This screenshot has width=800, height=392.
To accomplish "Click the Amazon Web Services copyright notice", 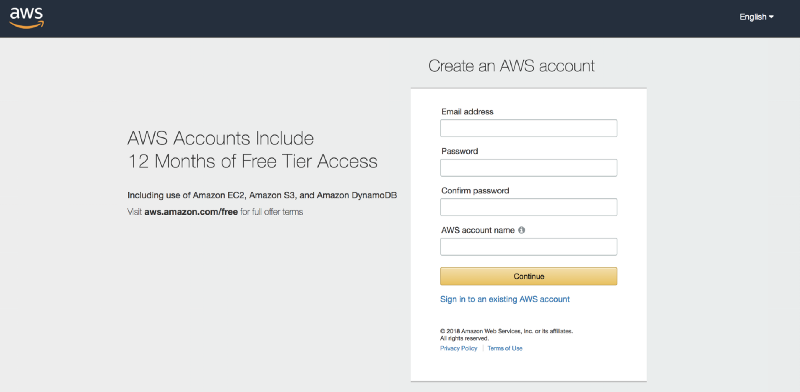I will [x=507, y=334].
